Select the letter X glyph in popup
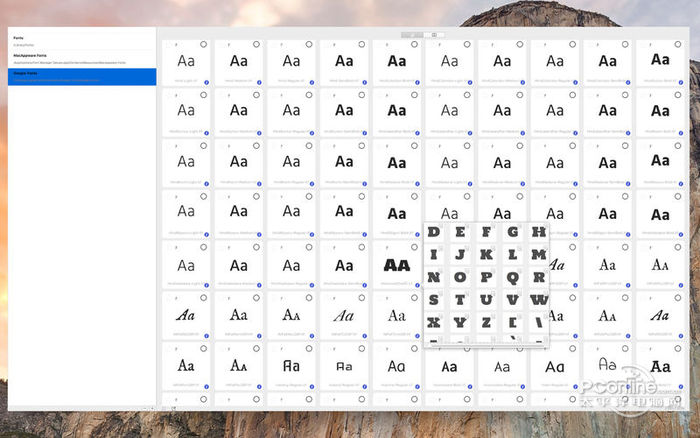 point(434,321)
